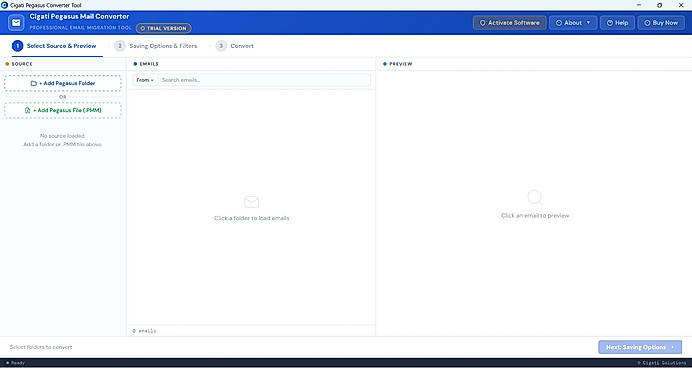Click 'Click an email to preview' text

pyautogui.click(x=535, y=216)
